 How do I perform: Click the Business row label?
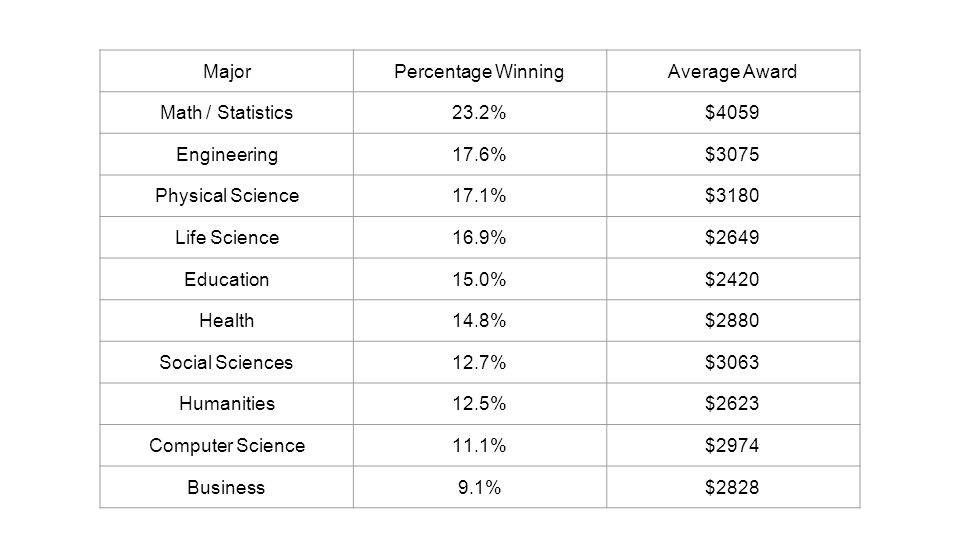227,487
